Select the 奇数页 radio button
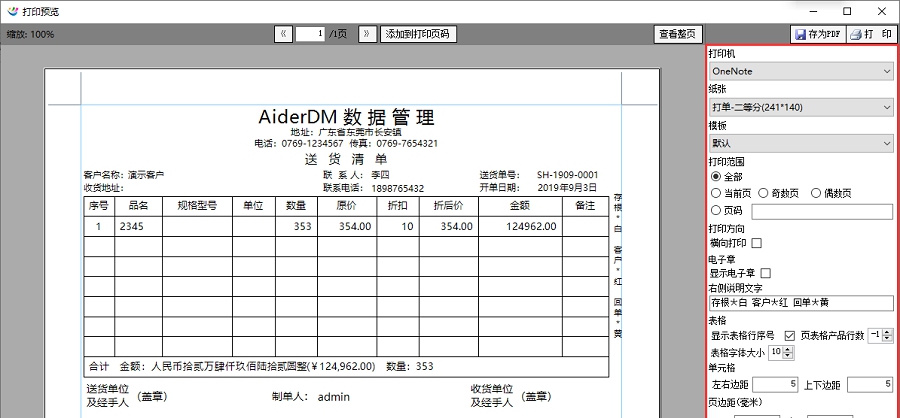Viewport: 900px width, 418px height. point(763,193)
